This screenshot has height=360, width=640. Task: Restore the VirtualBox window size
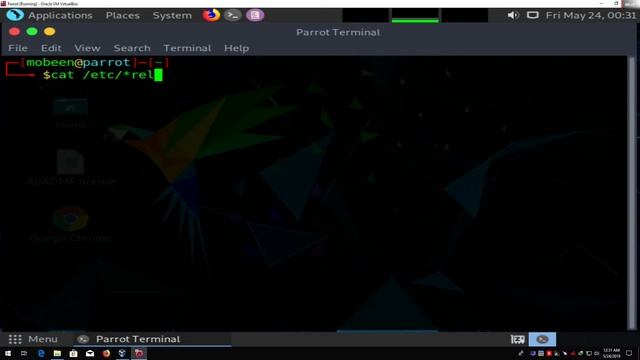(616, 3)
